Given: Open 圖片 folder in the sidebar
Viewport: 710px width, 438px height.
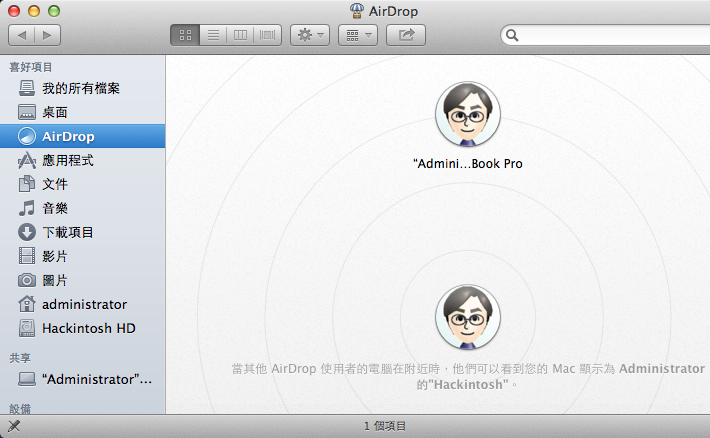Looking at the screenshot, I should point(82,280).
